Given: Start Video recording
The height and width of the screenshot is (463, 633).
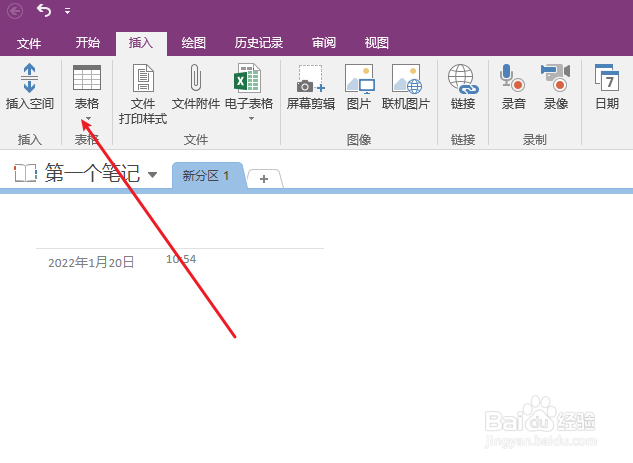Looking at the screenshot, I should 555,87.
